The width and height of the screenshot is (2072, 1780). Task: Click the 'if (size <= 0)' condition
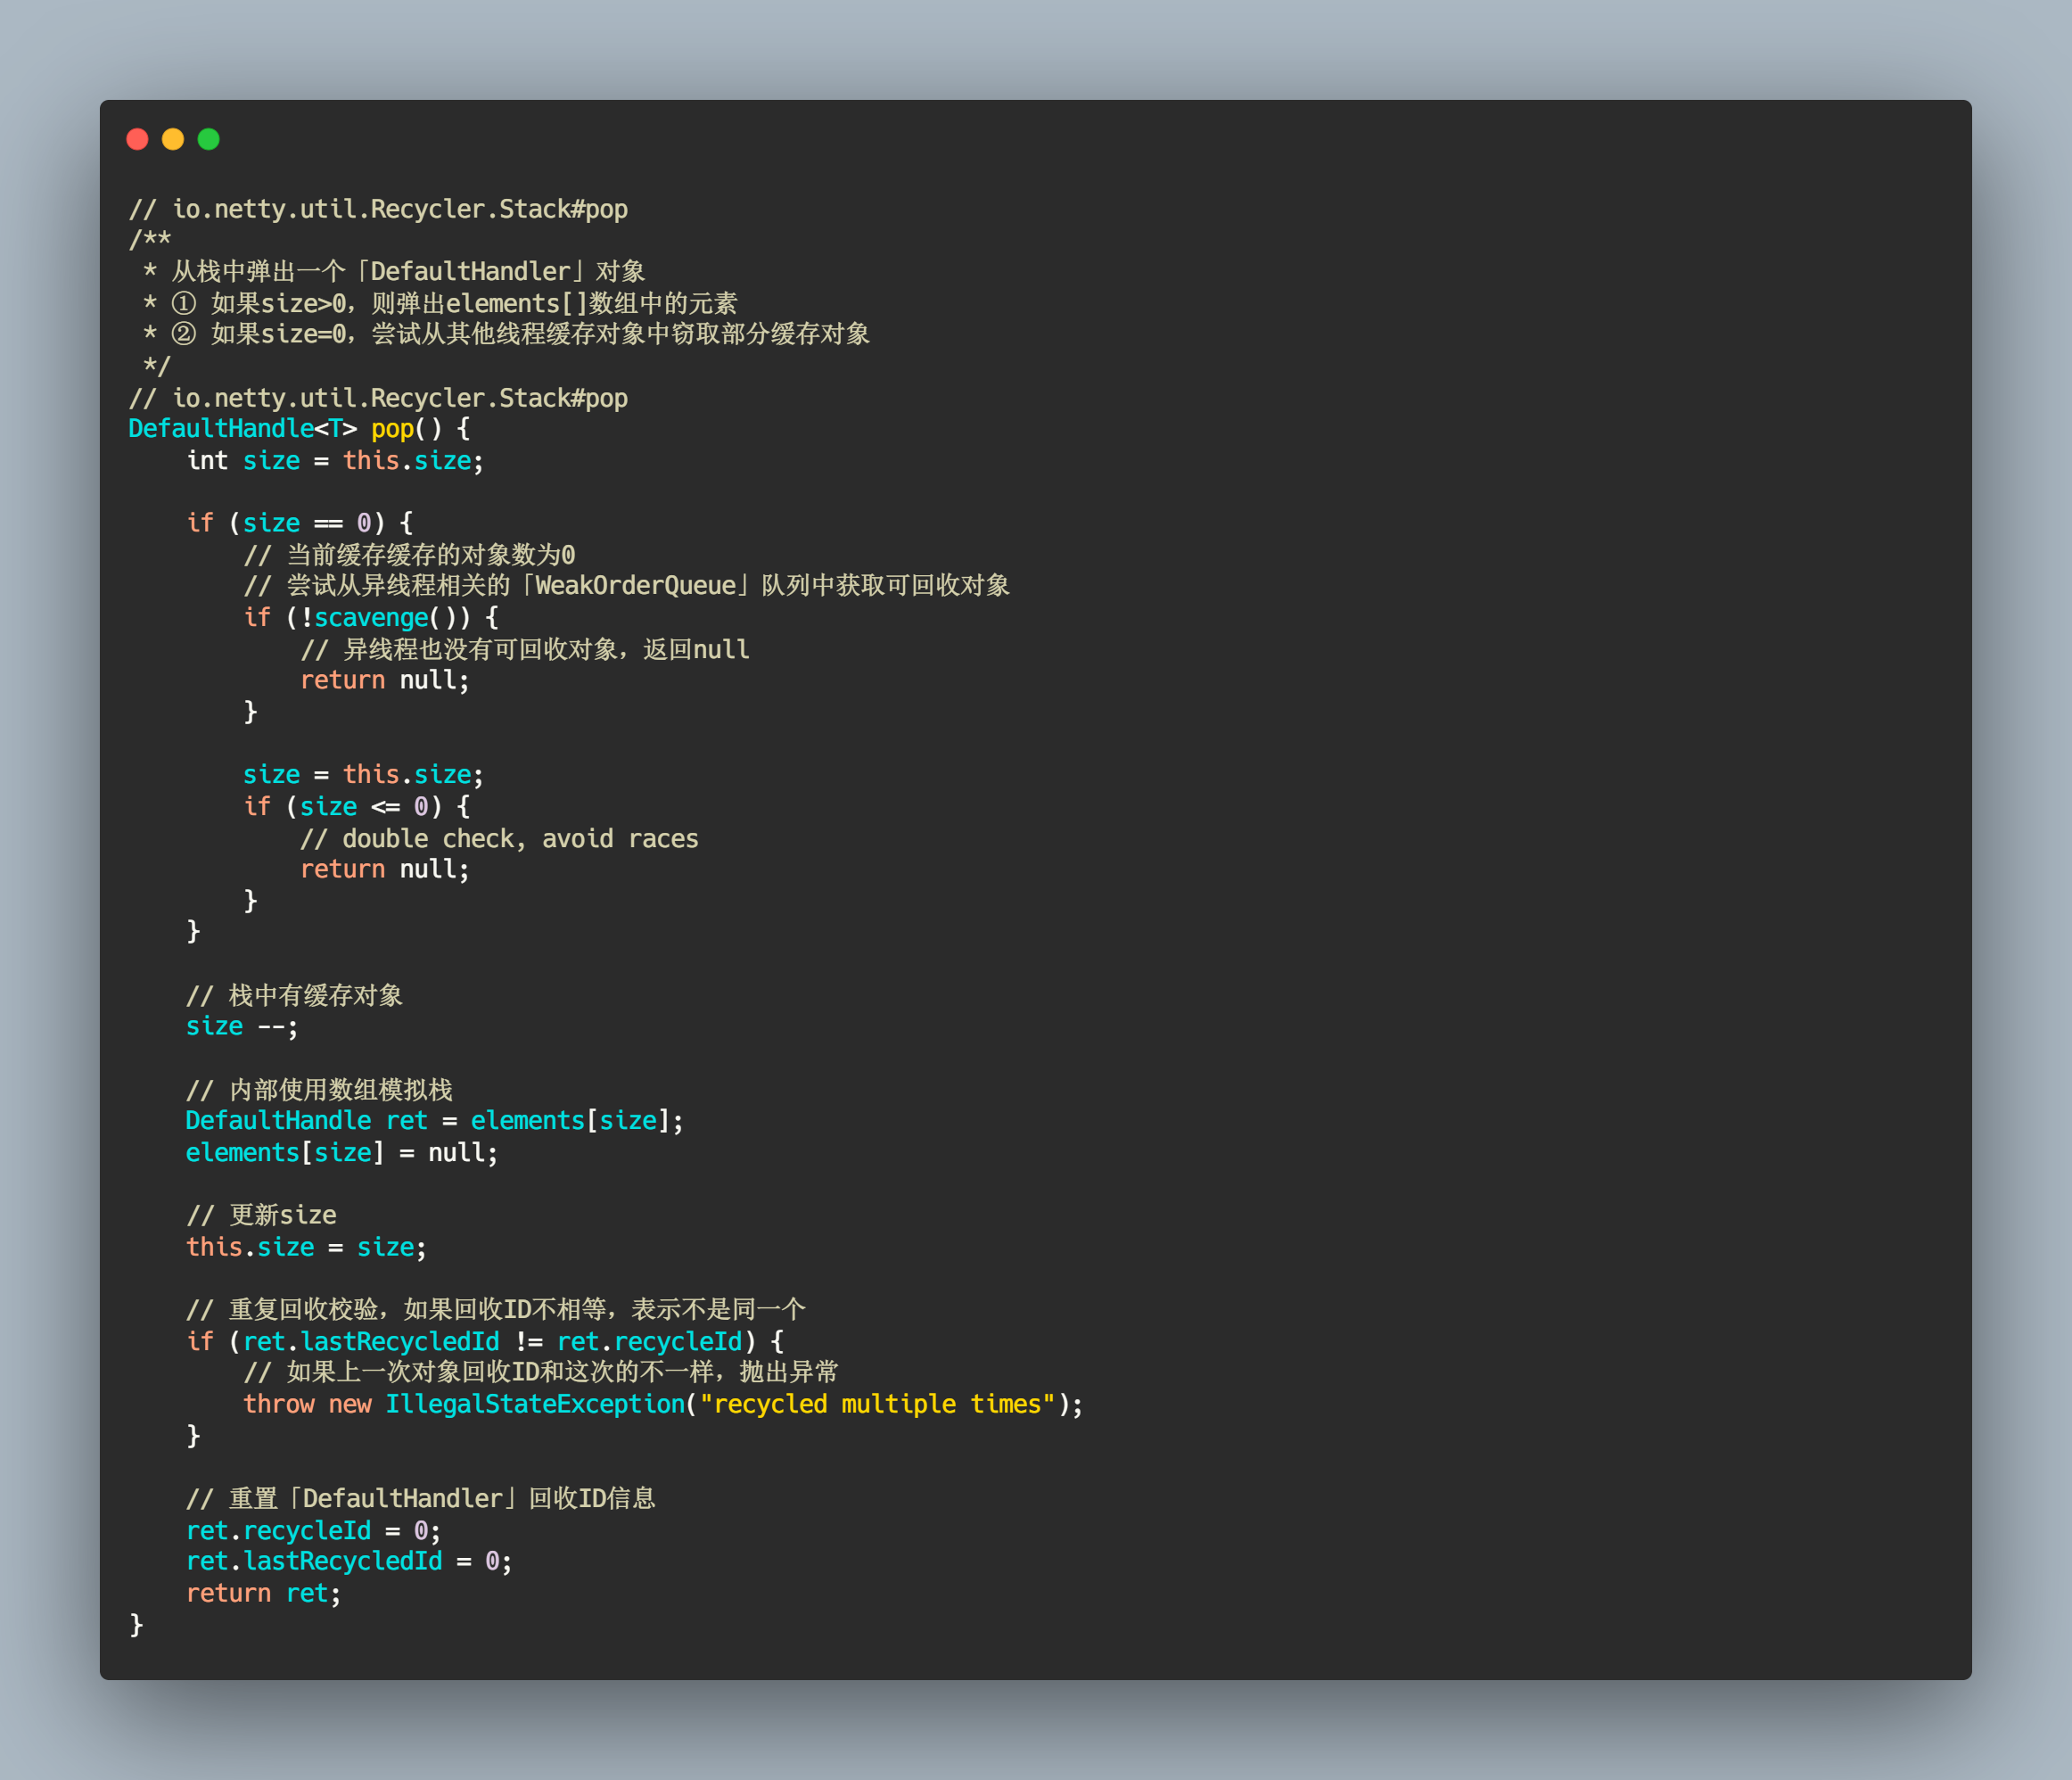(x=342, y=806)
